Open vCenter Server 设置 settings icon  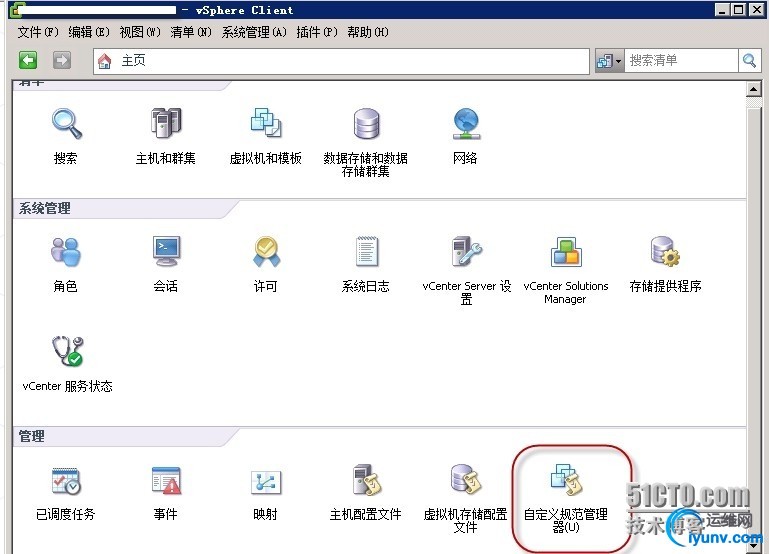[466, 251]
